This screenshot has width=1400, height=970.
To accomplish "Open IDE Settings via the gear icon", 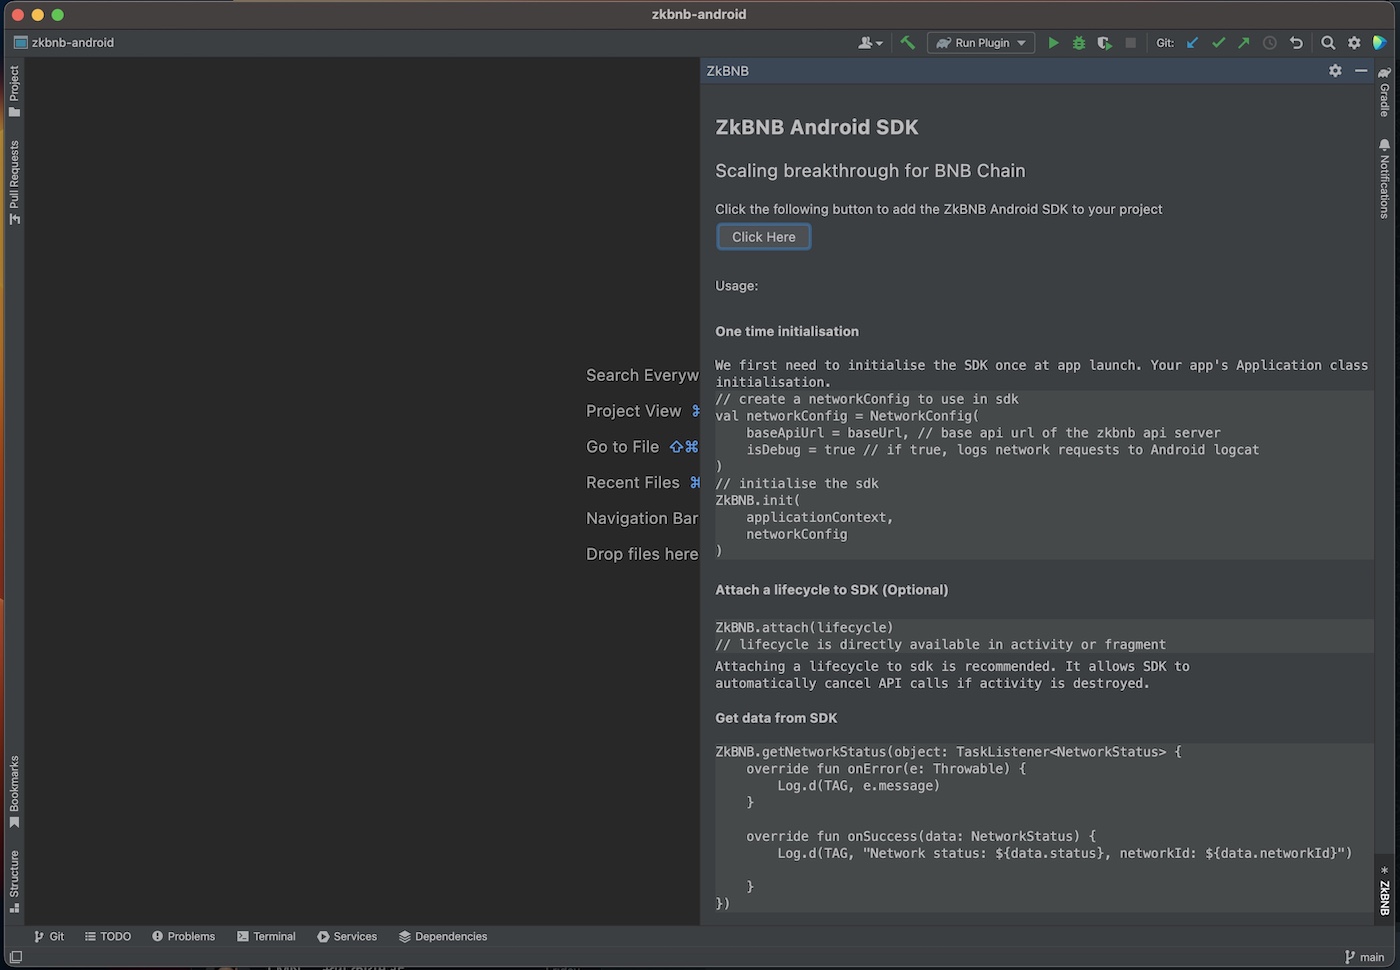I will click(1354, 42).
